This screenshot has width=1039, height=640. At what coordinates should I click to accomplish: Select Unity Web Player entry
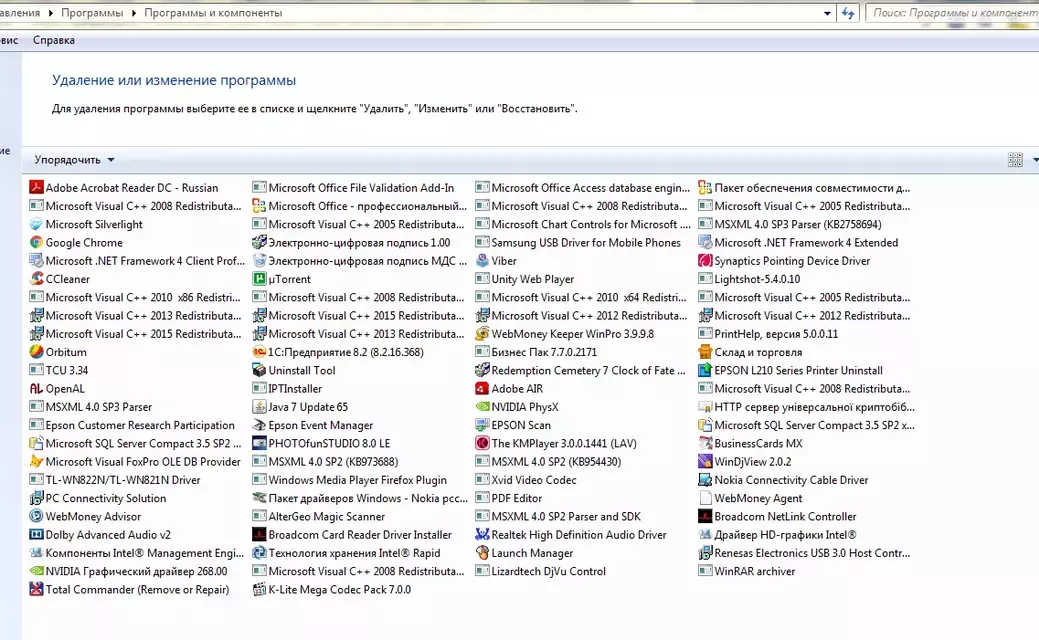point(525,279)
